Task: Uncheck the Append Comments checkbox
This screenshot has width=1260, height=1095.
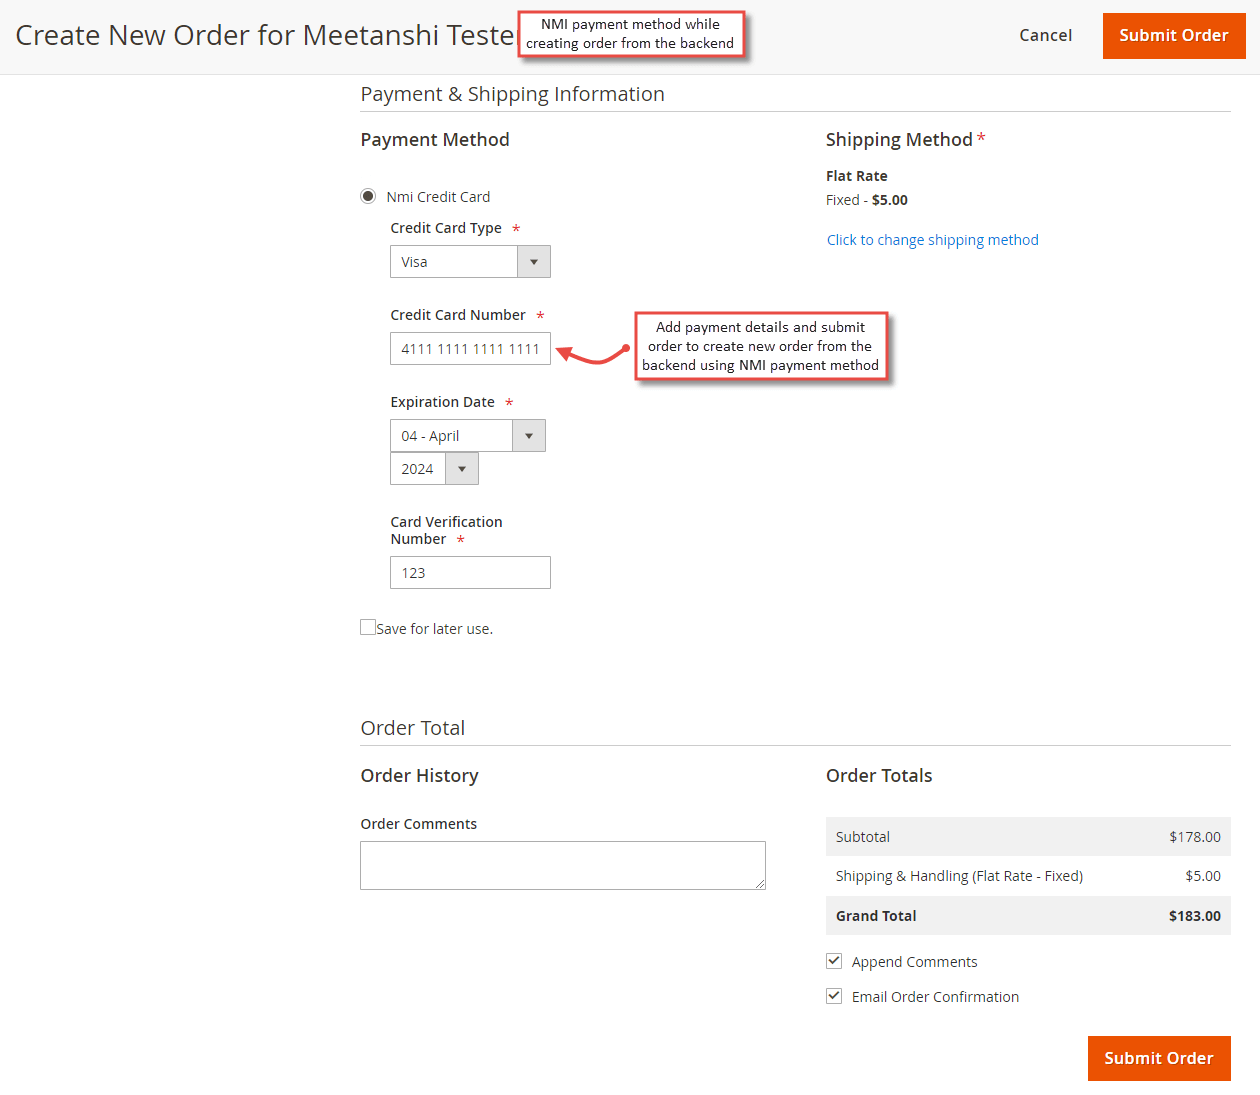Action: pos(834,960)
